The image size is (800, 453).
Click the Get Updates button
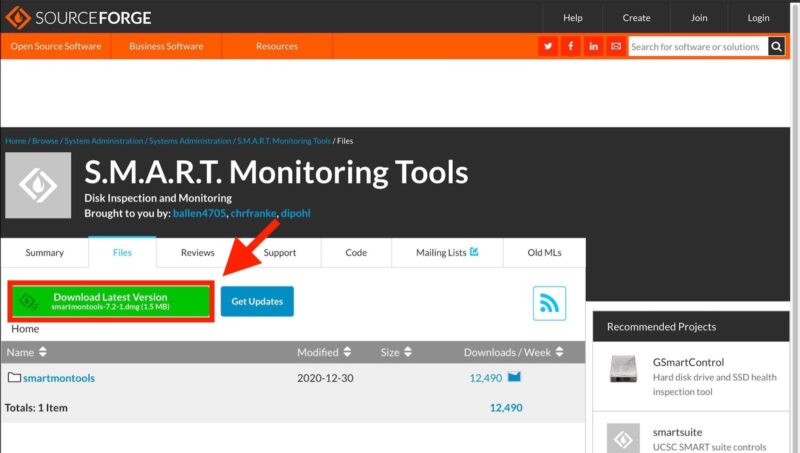(257, 301)
